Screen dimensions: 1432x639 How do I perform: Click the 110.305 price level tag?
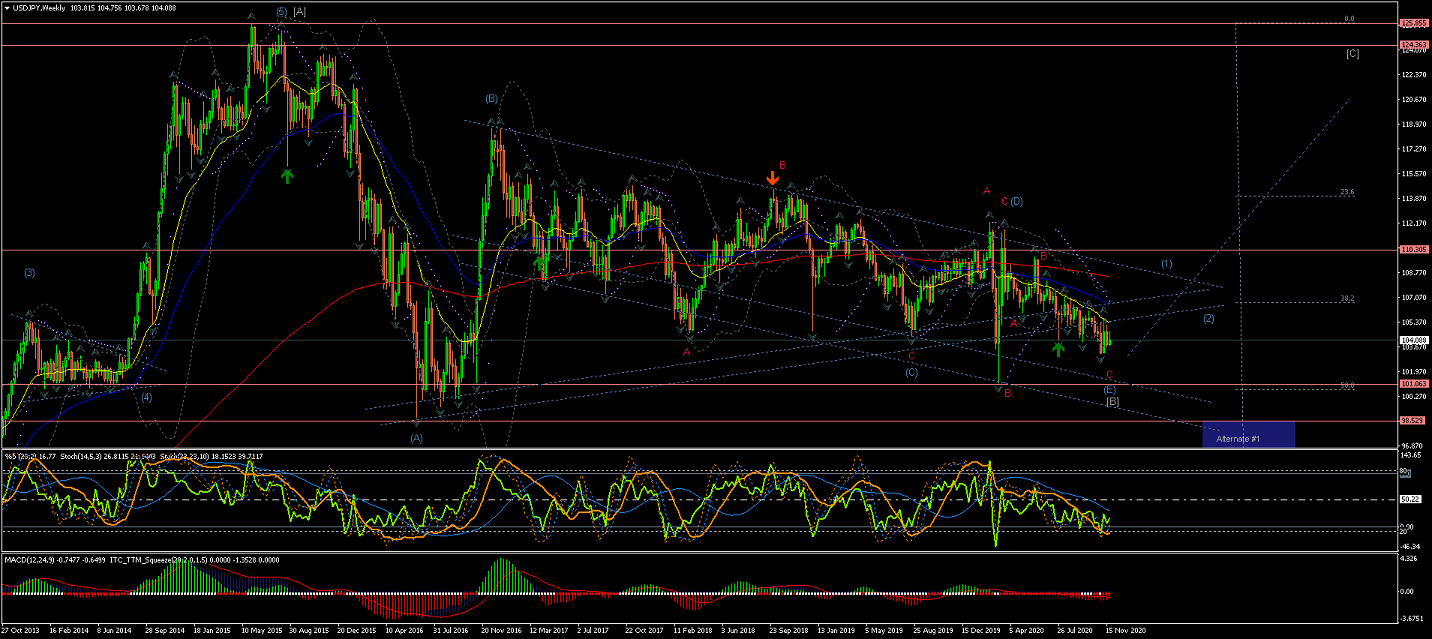coord(1413,250)
